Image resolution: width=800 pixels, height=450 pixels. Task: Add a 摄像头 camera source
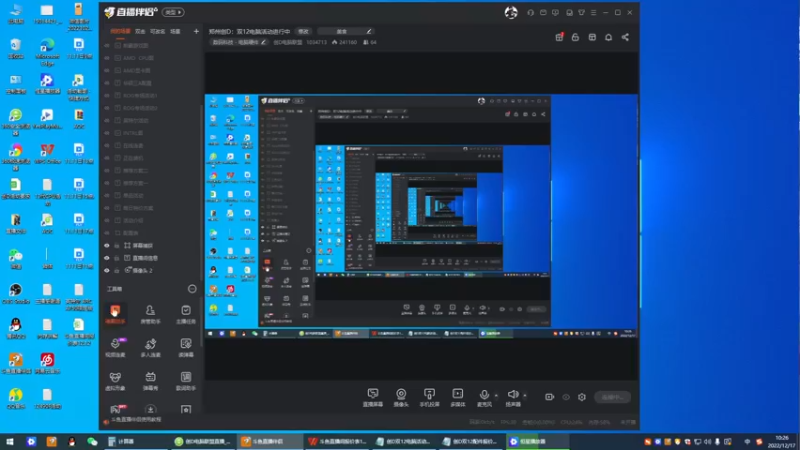pos(401,394)
